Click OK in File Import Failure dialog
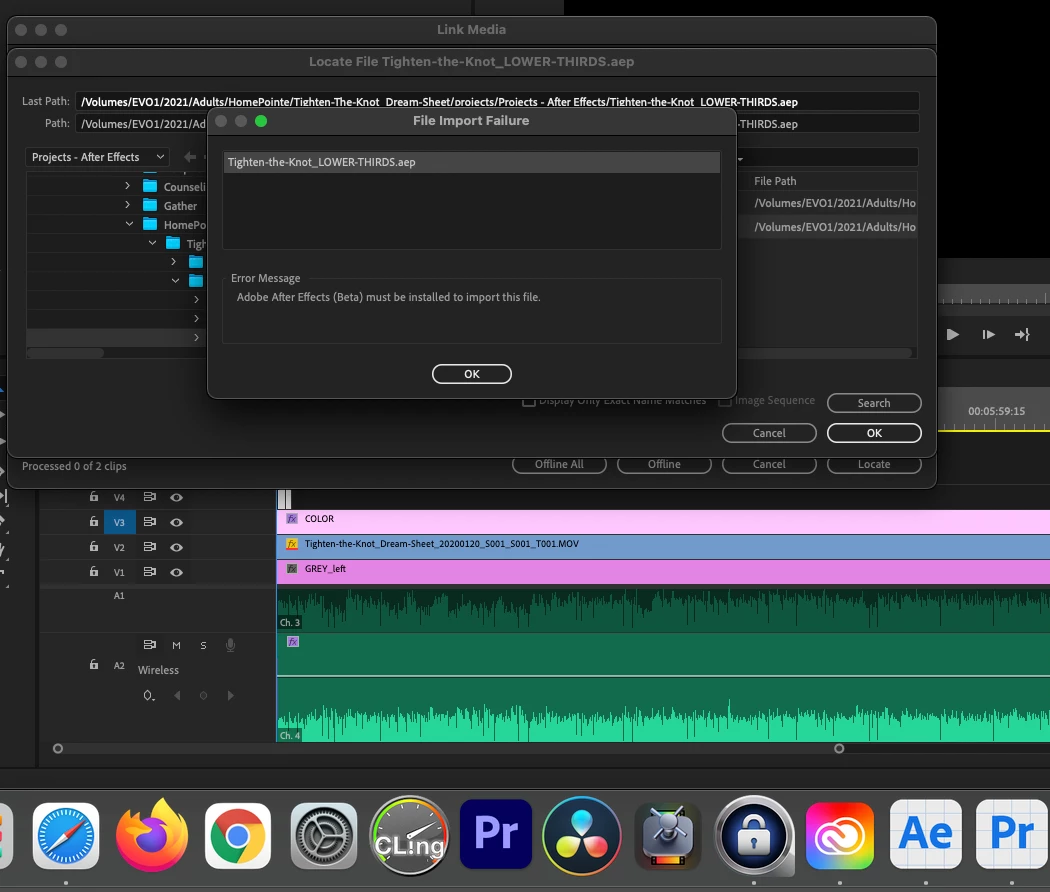Image resolution: width=1050 pixels, height=892 pixels. 471,374
